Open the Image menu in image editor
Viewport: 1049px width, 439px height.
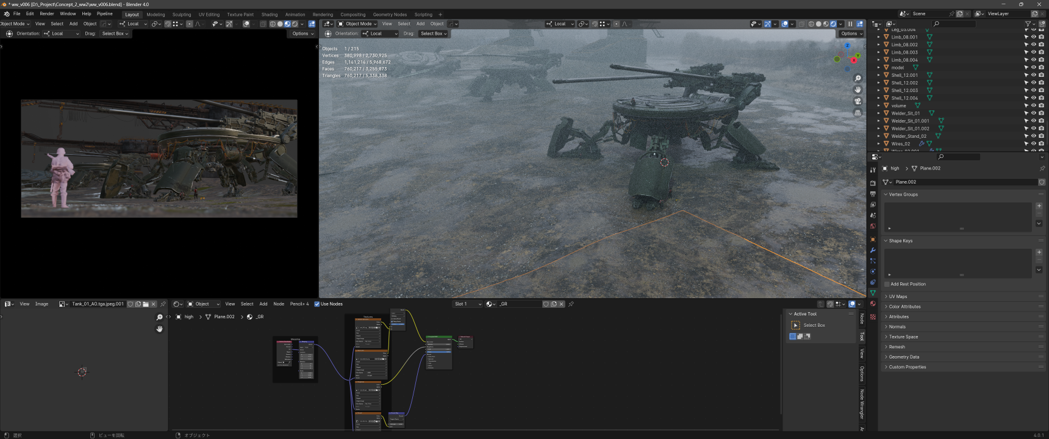[x=41, y=304]
